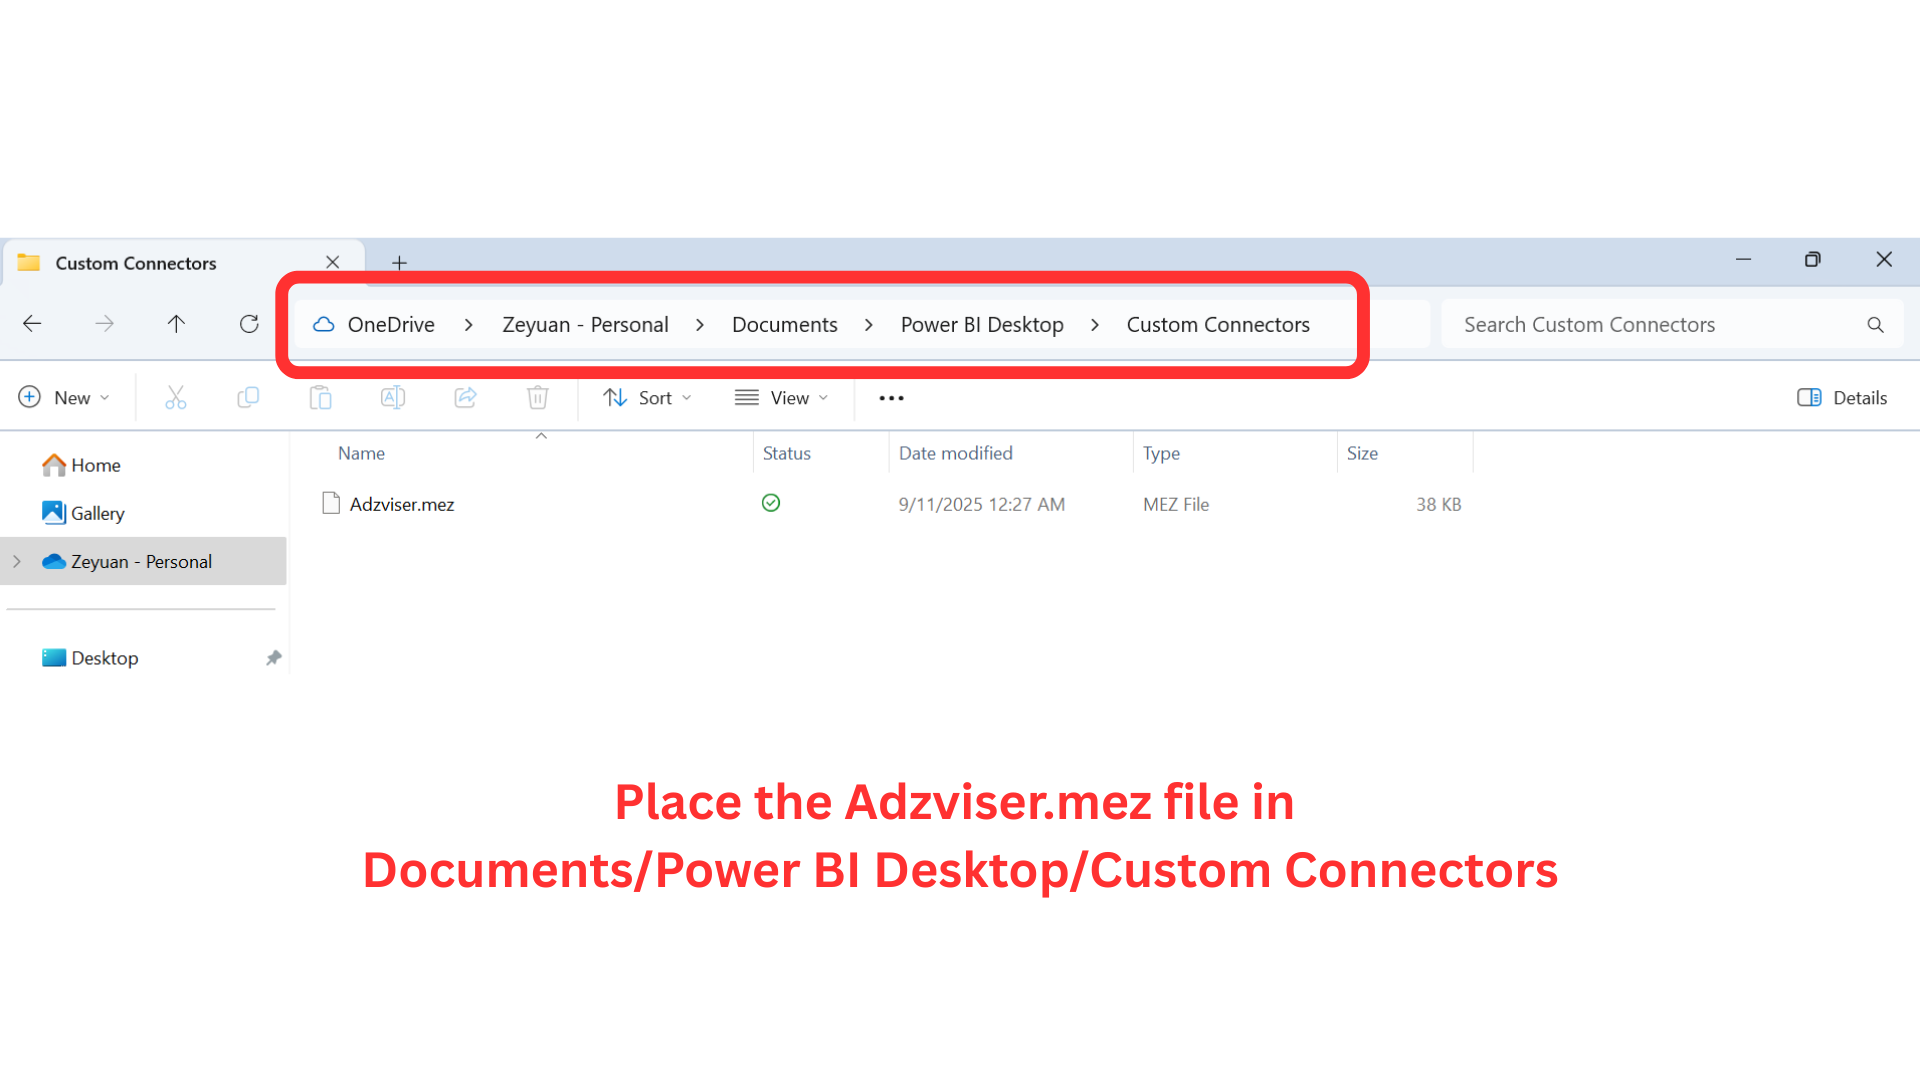Screen dimensions: 1920x1080
Task: Switch to the Custom Connectors tab
Action: tap(135, 262)
